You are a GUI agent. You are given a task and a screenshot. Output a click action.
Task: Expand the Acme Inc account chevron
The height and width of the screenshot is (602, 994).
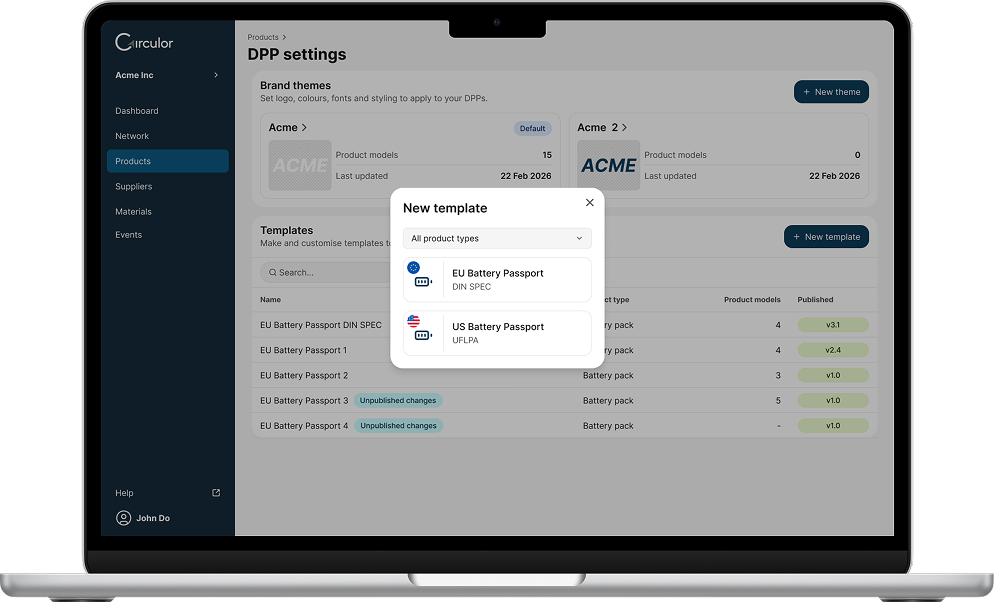(216, 76)
